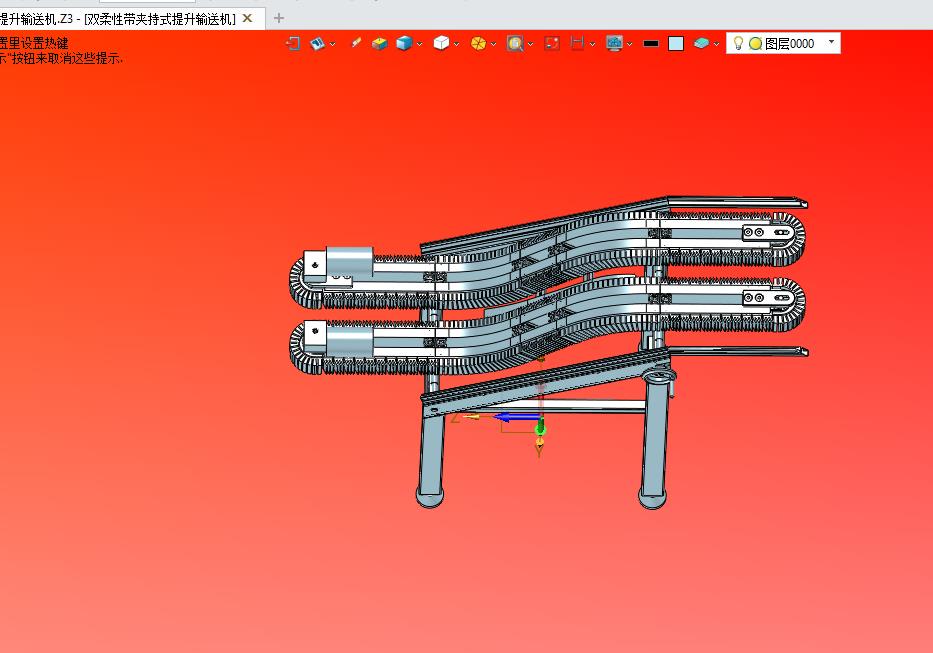Screen dimensions: 933x653
Task: Open dropdown arrow beside view-alignment icon
Action: (x=333, y=44)
